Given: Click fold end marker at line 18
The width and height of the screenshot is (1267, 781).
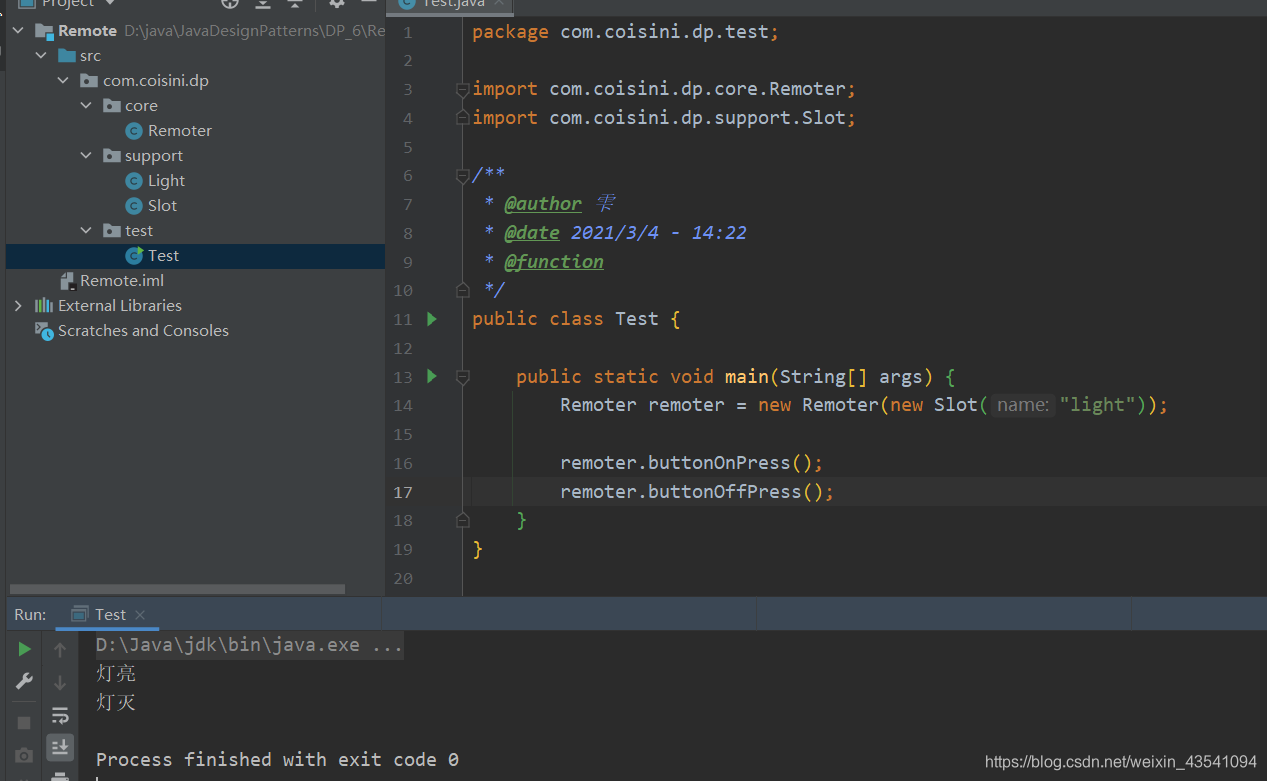Looking at the screenshot, I should (462, 520).
